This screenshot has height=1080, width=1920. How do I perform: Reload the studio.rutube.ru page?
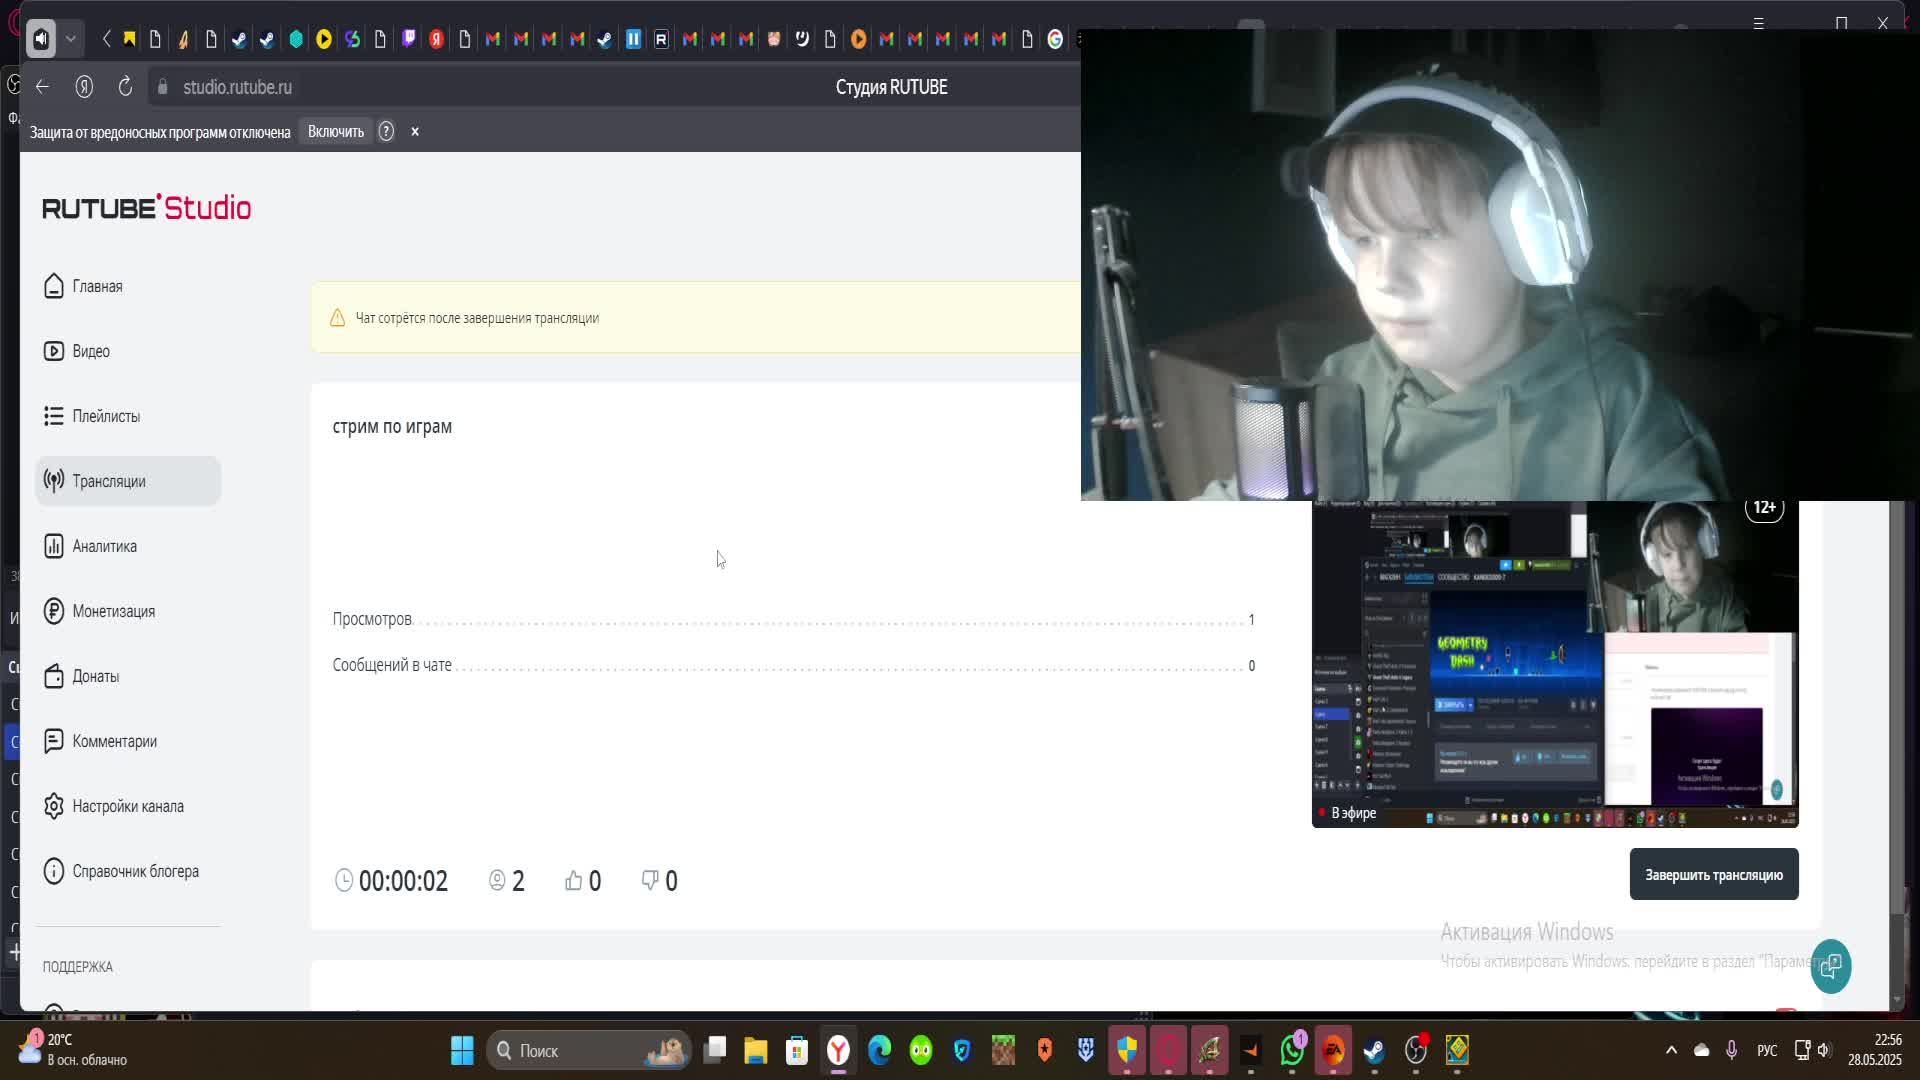pos(125,87)
